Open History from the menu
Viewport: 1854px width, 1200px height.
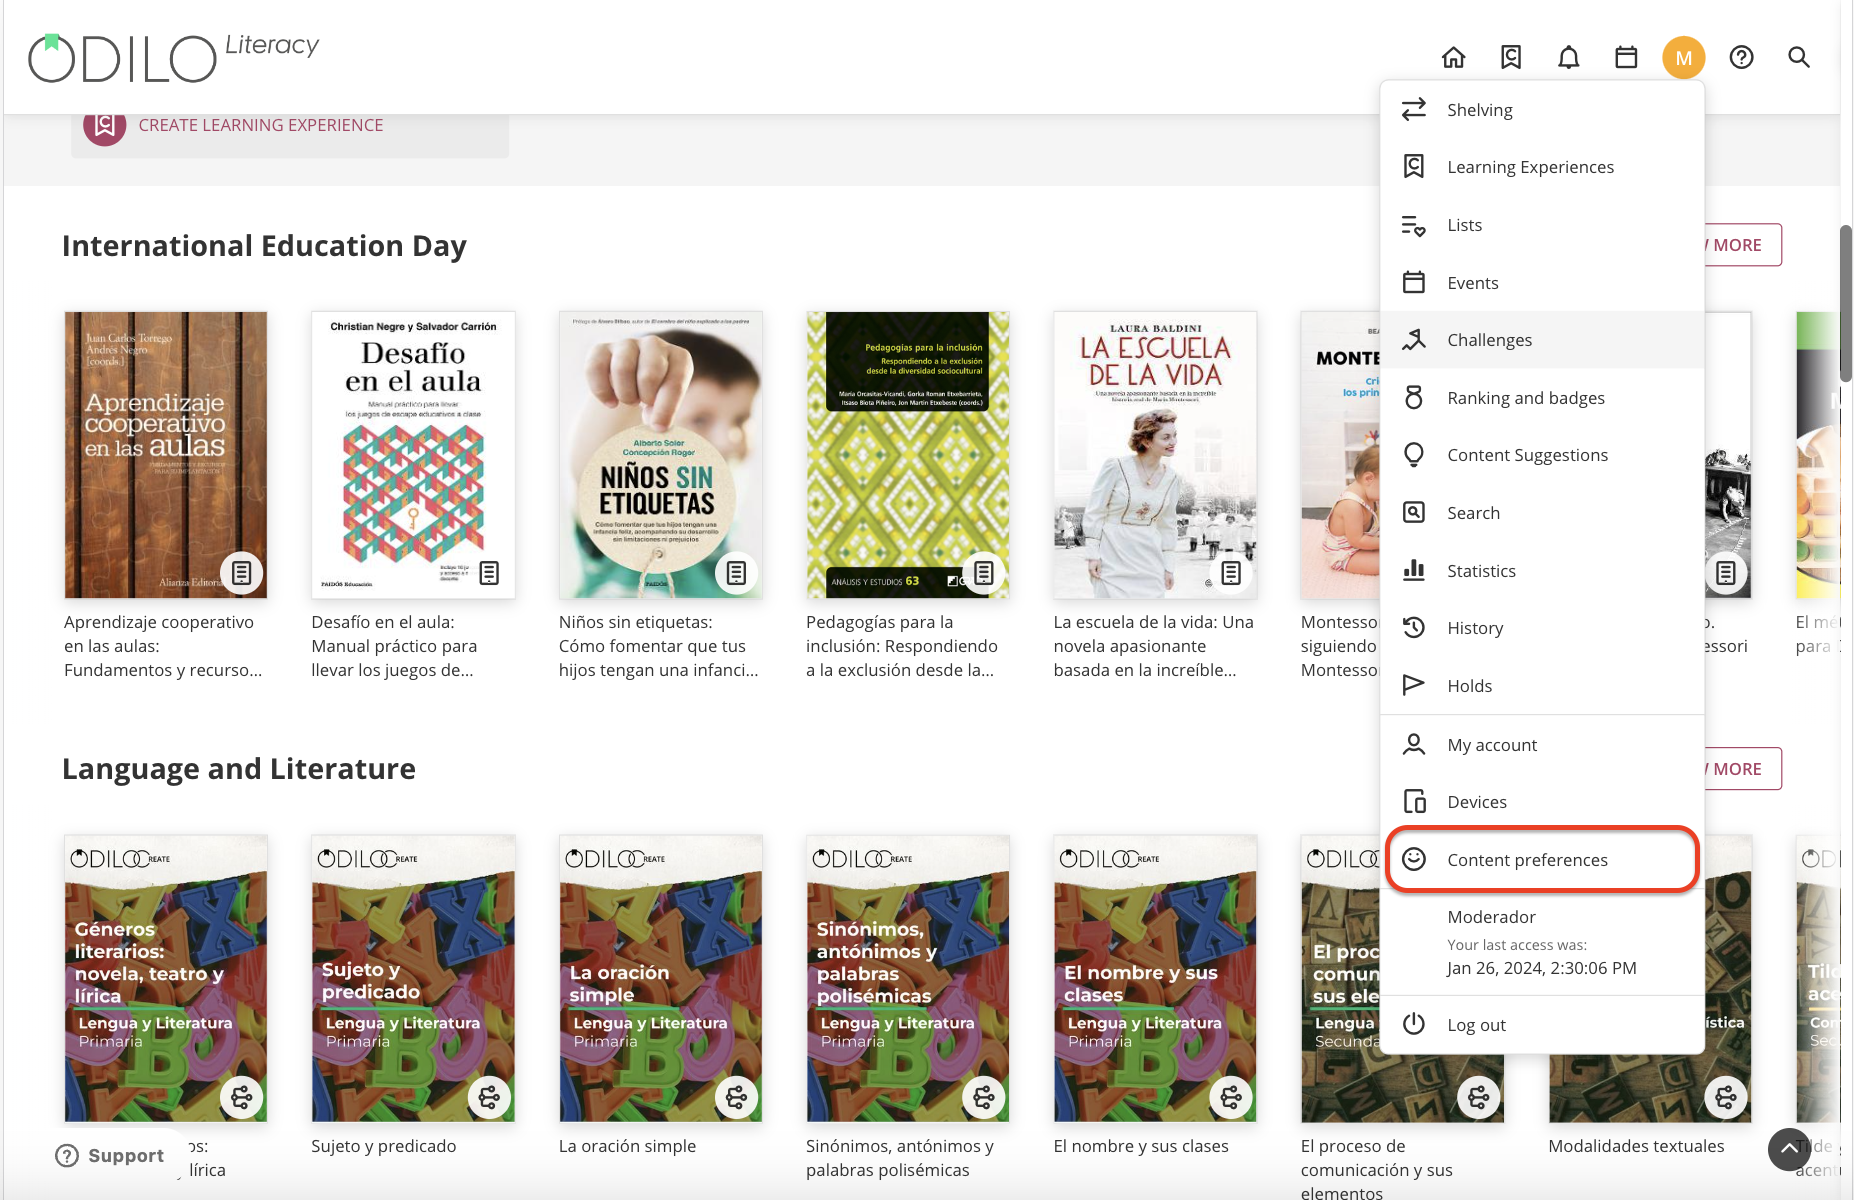tap(1542, 628)
